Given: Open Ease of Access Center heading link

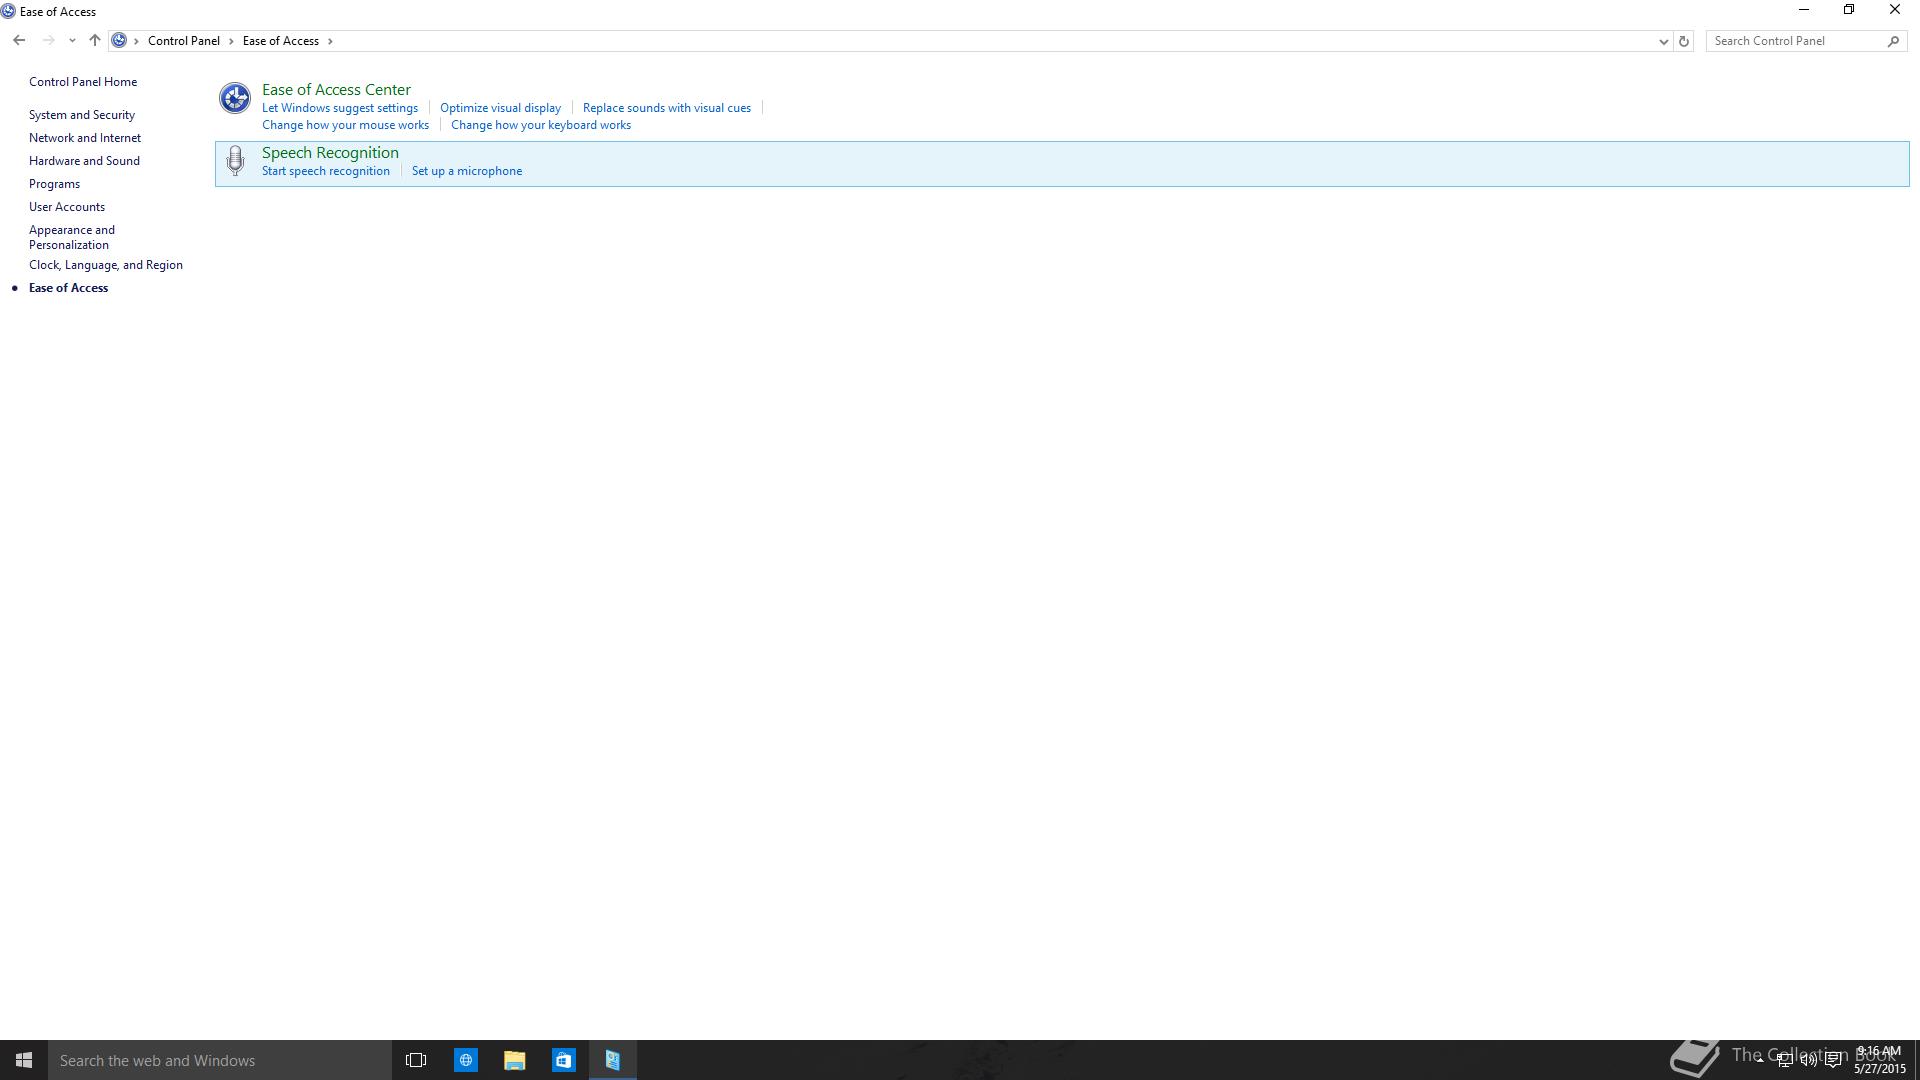Looking at the screenshot, I should pos(336,90).
